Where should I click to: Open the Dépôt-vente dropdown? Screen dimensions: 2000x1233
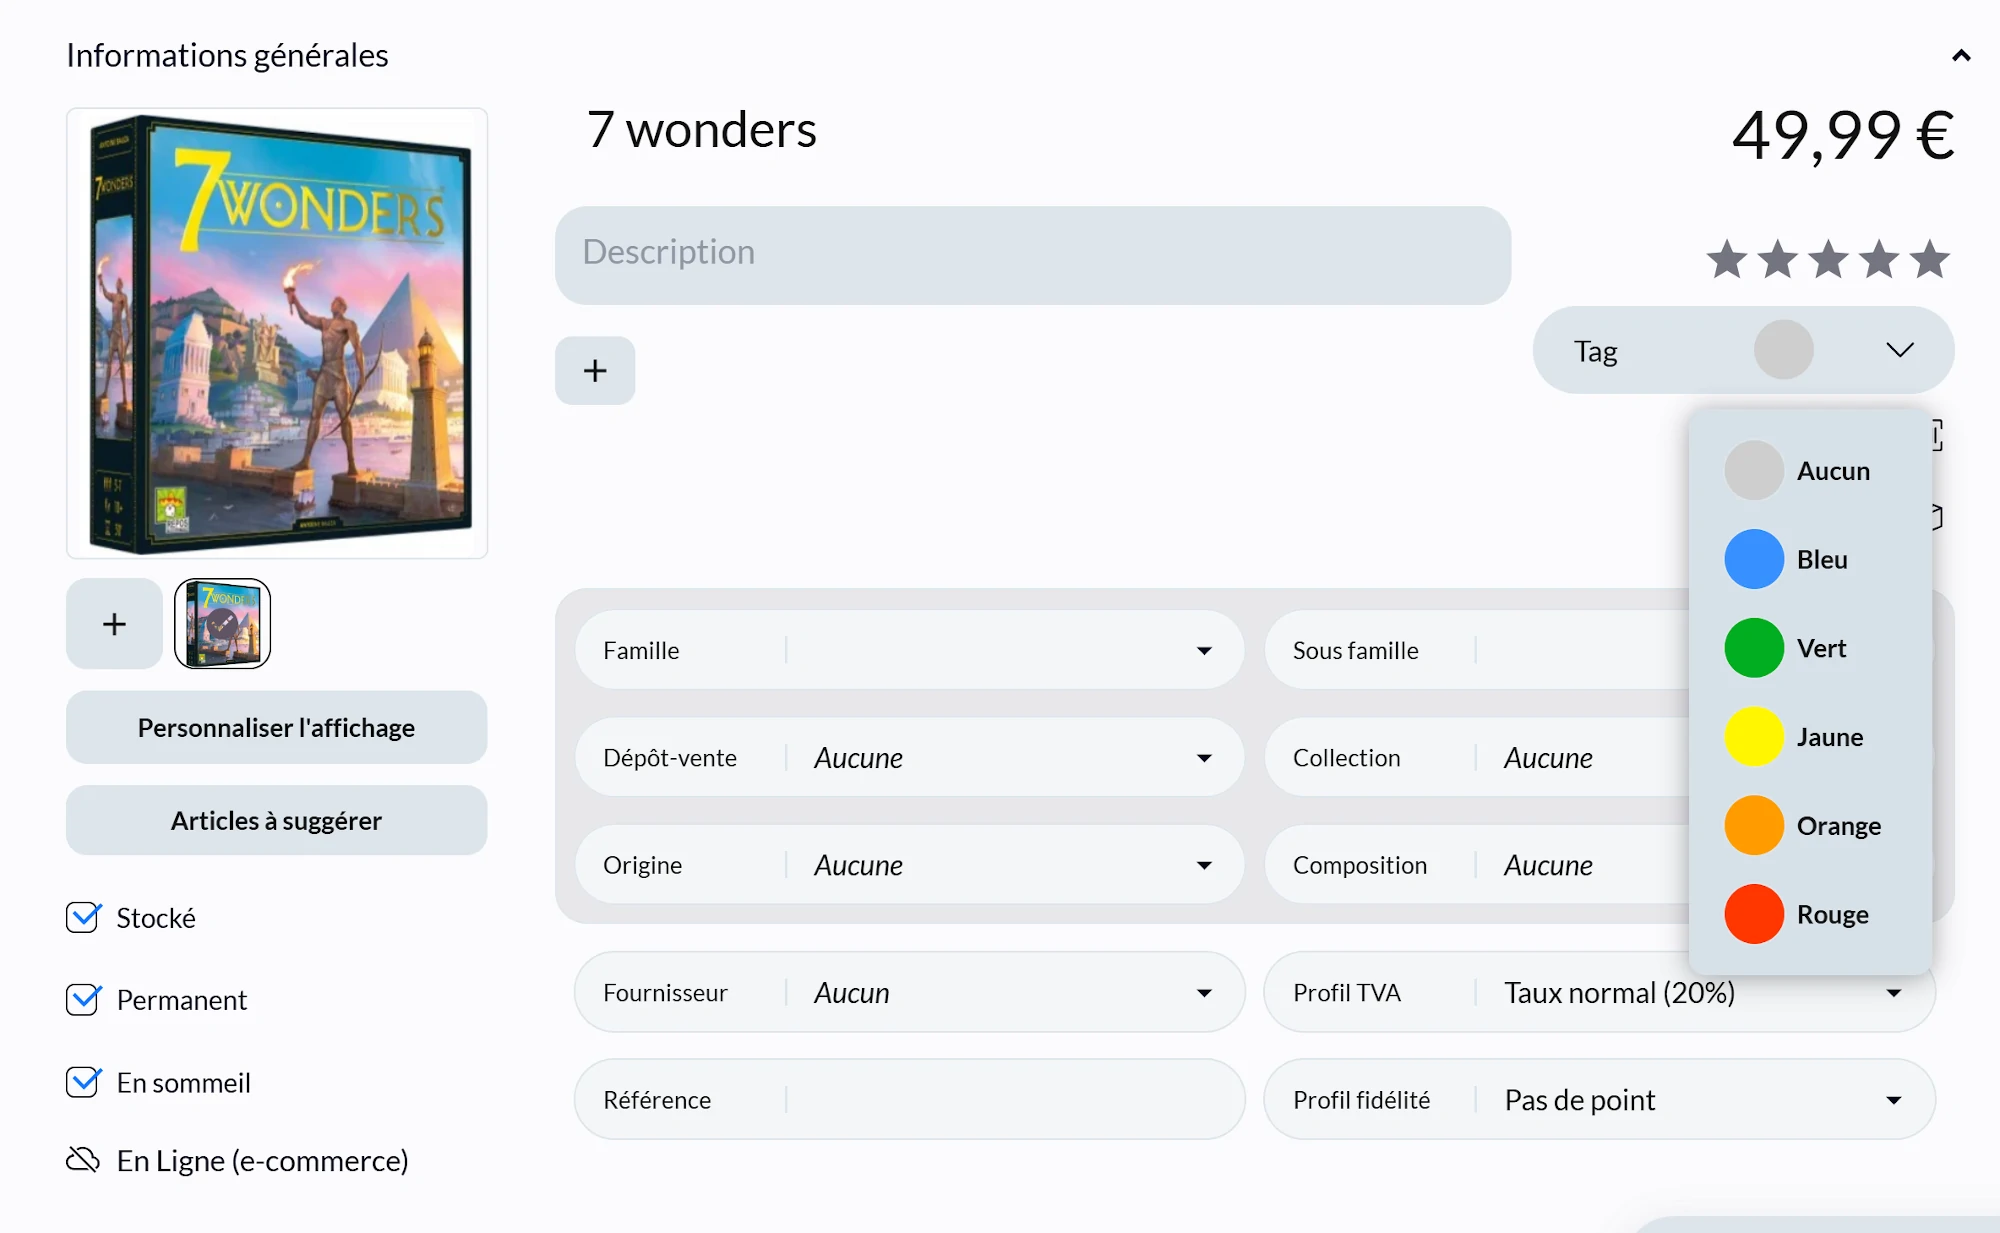point(909,758)
